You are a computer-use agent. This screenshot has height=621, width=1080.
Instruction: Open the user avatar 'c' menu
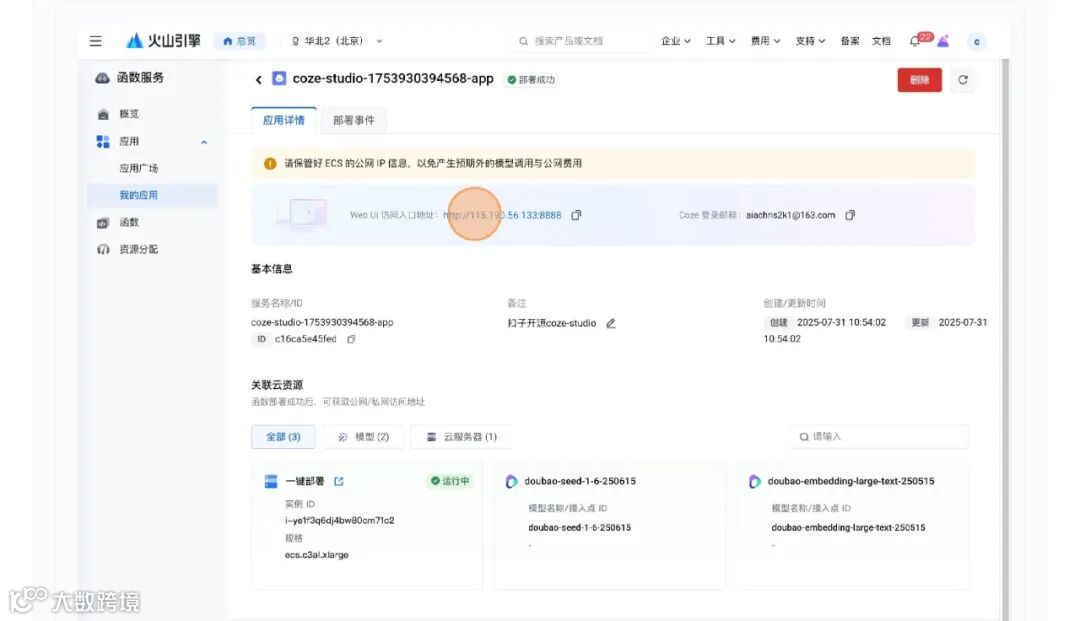[977, 42]
